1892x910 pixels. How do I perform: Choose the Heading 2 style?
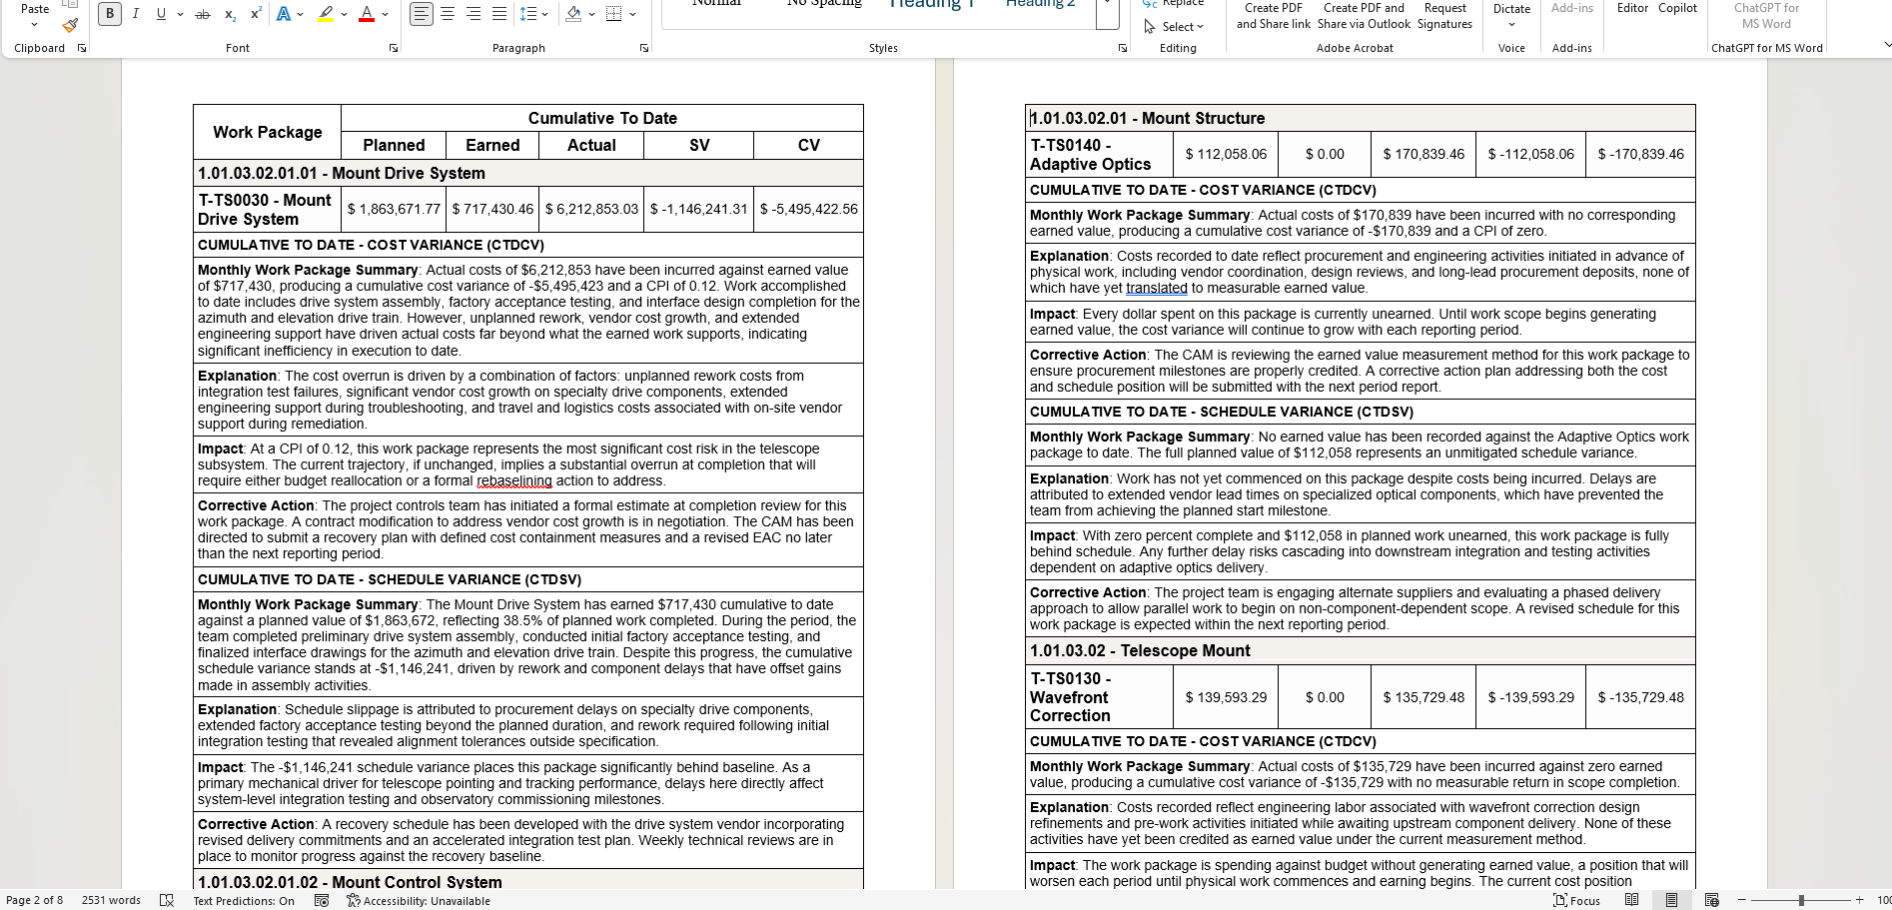(1040, 4)
